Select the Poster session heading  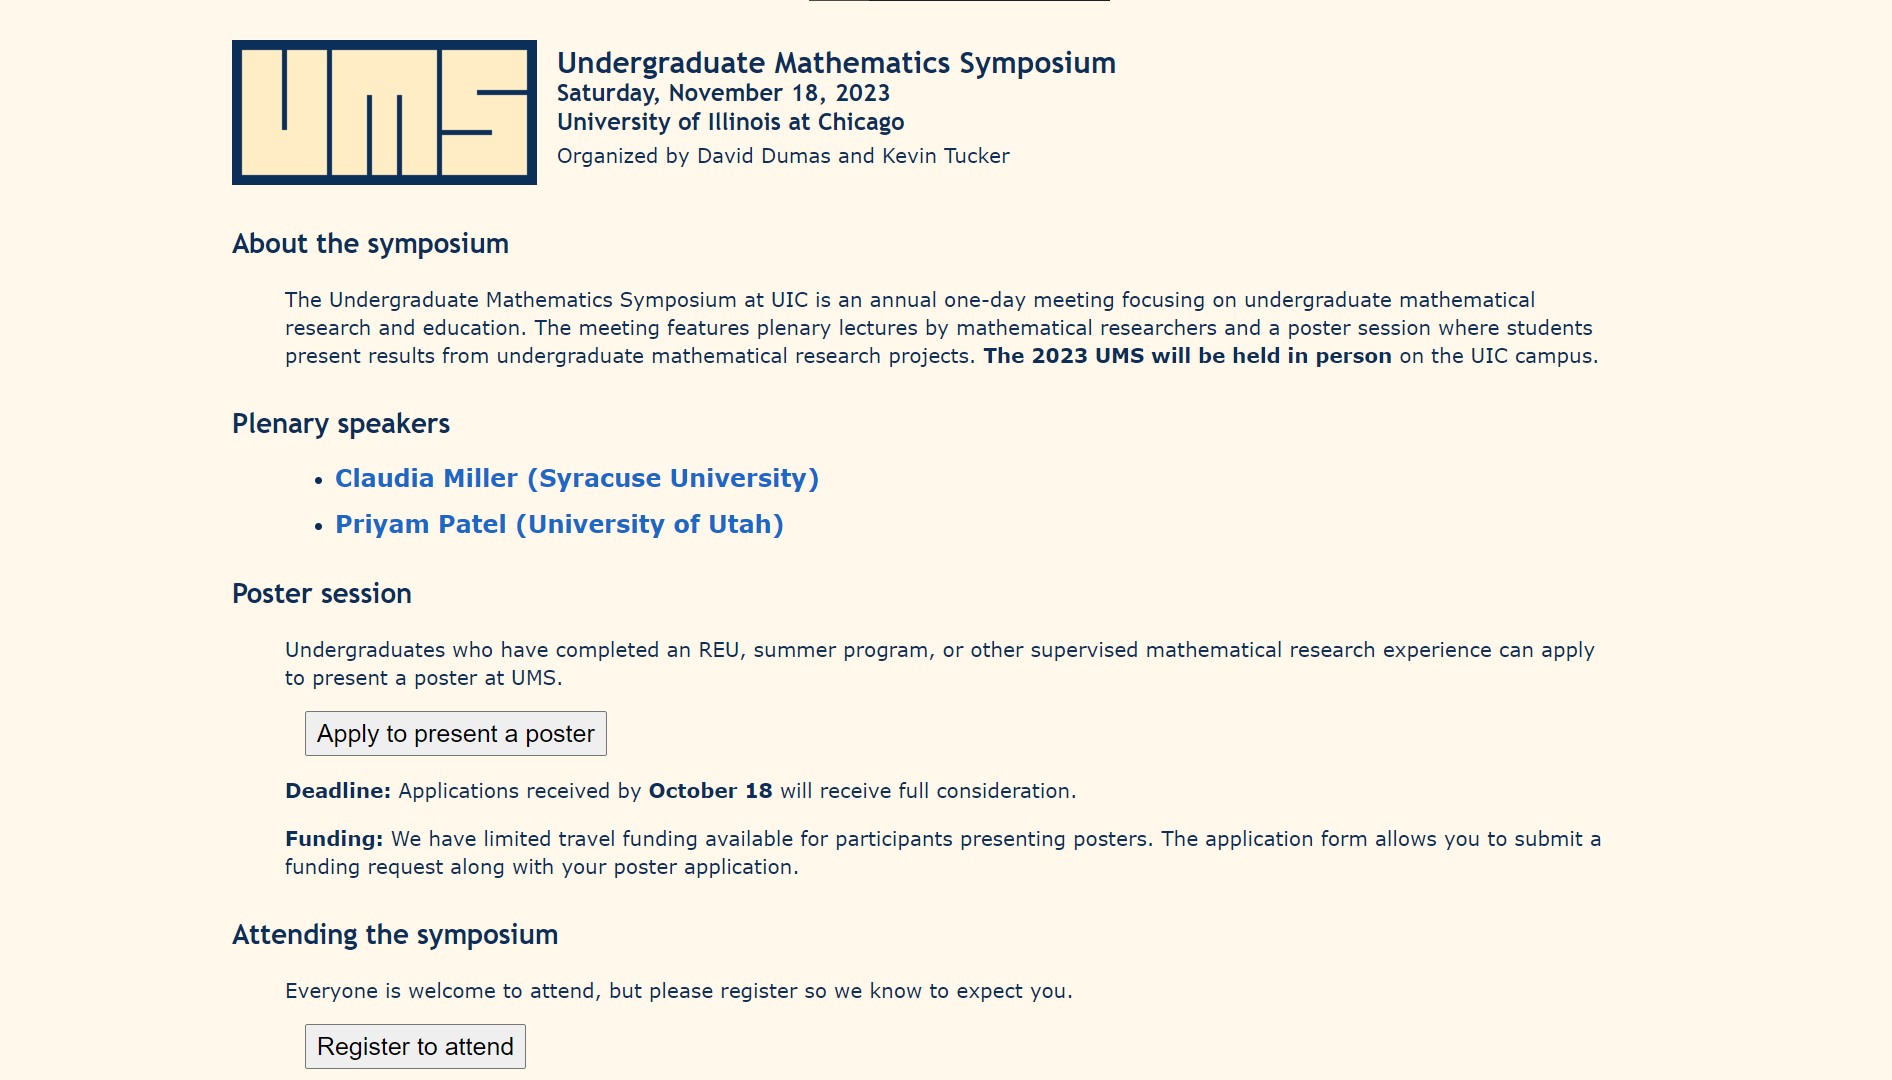tap(321, 594)
